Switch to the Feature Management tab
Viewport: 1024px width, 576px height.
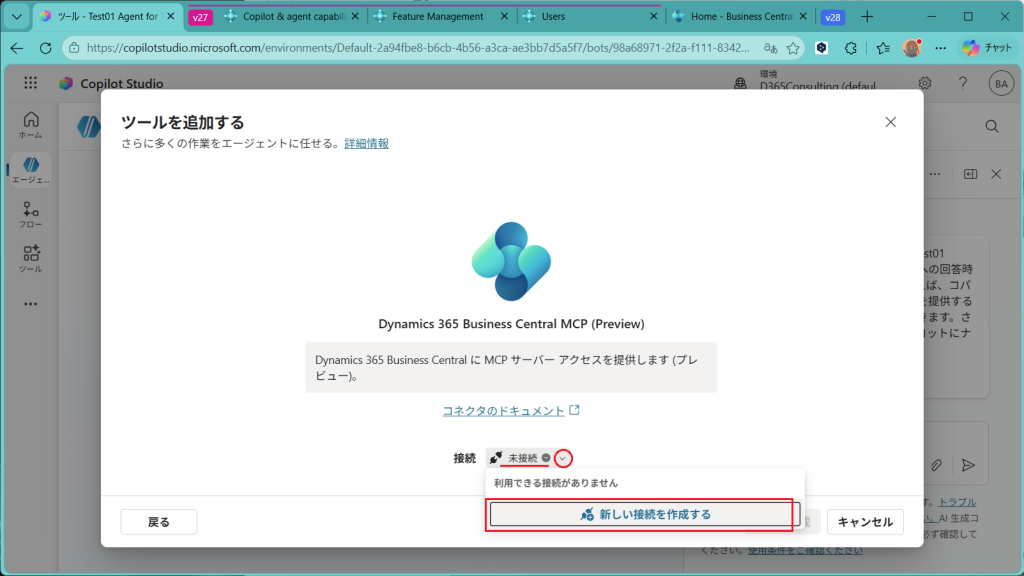tap(438, 16)
